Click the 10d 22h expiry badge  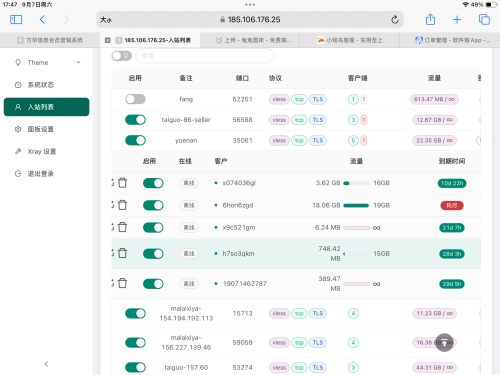452,183
